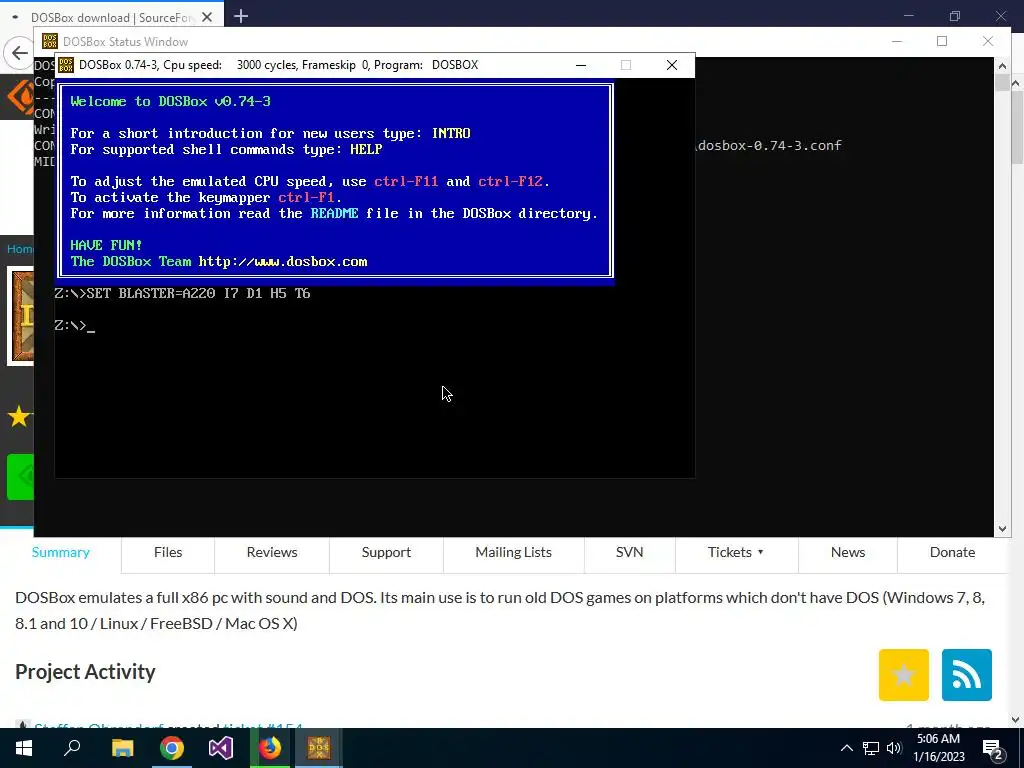Open the Support tab
1024x768 pixels.
[x=386, y=552]
